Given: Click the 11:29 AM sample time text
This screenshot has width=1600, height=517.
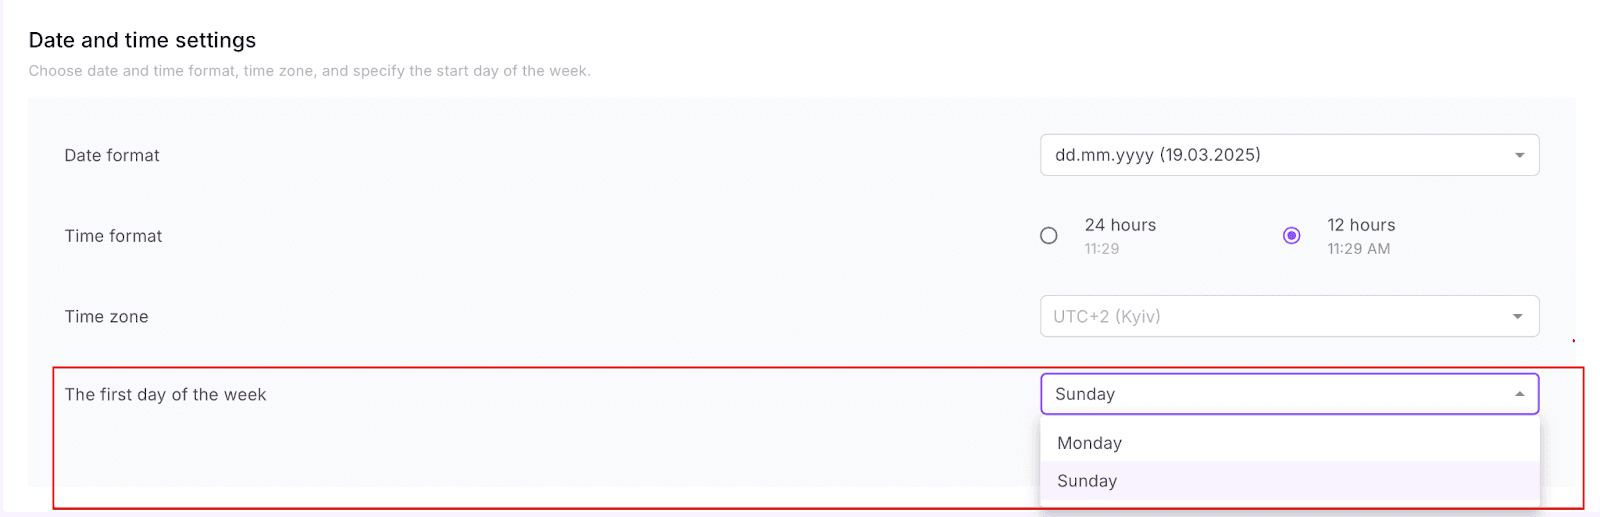Looking at the screenshot, I should [1358, 249].
